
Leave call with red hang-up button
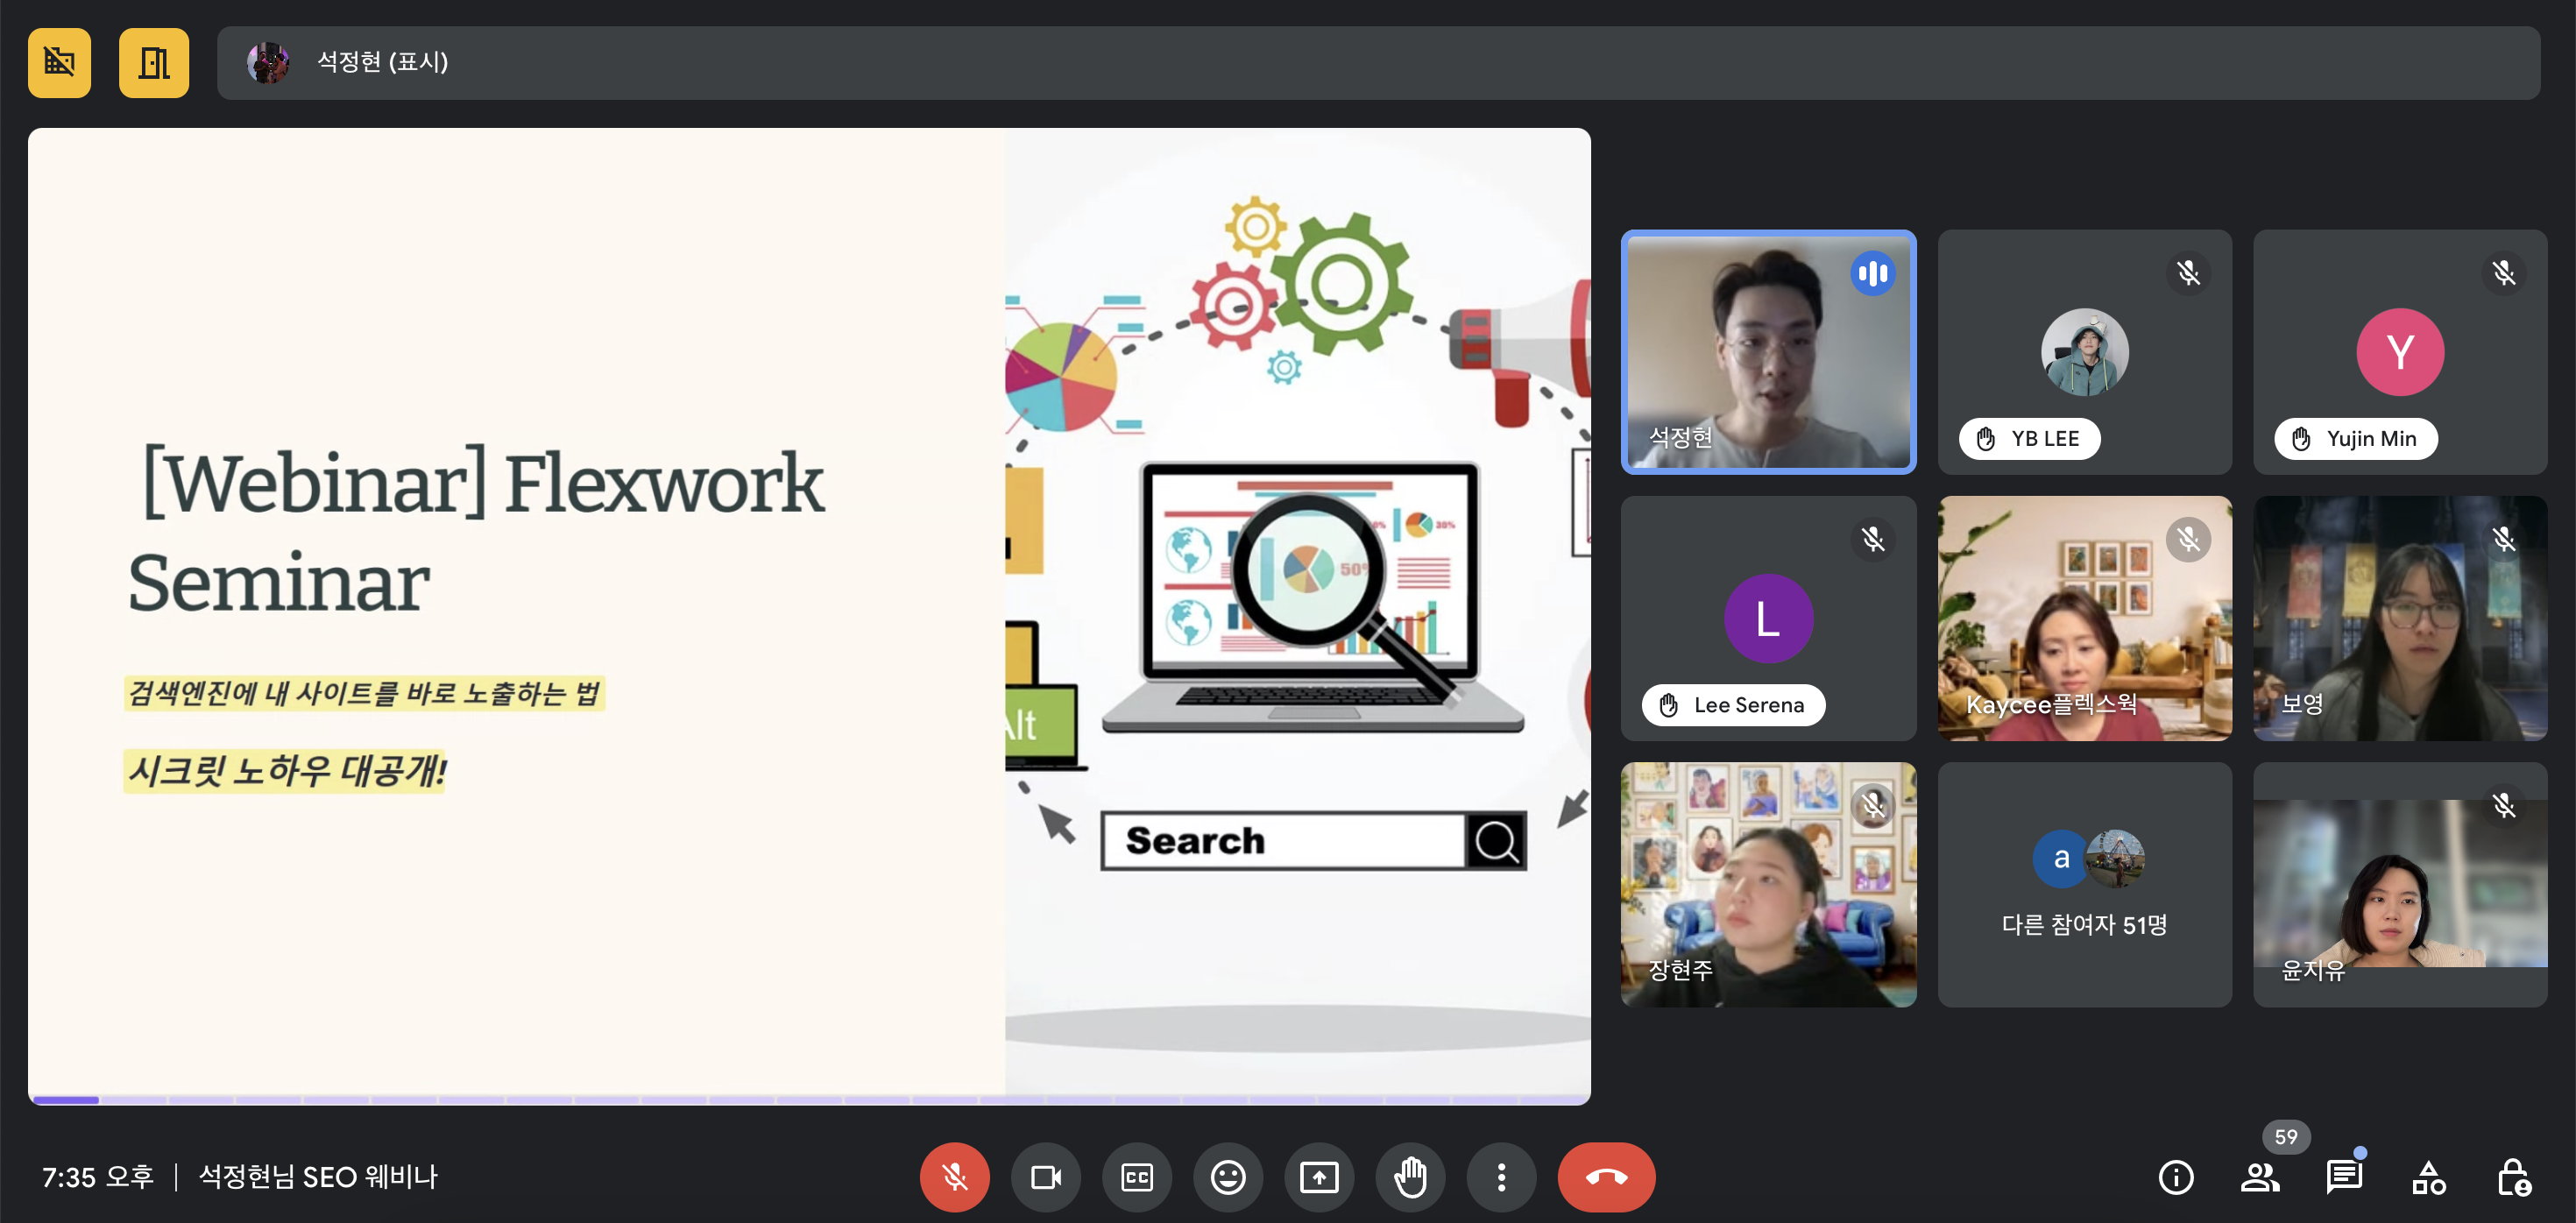(x=1606, y=1177)
